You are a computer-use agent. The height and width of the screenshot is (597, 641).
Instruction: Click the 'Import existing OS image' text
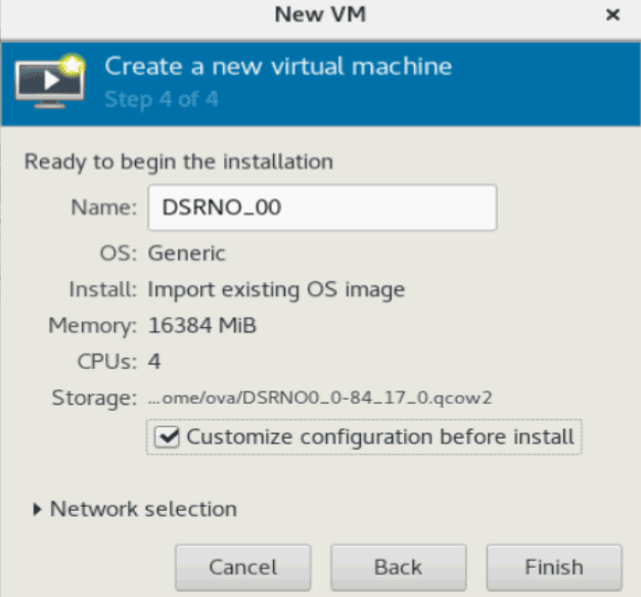(276, 290)
